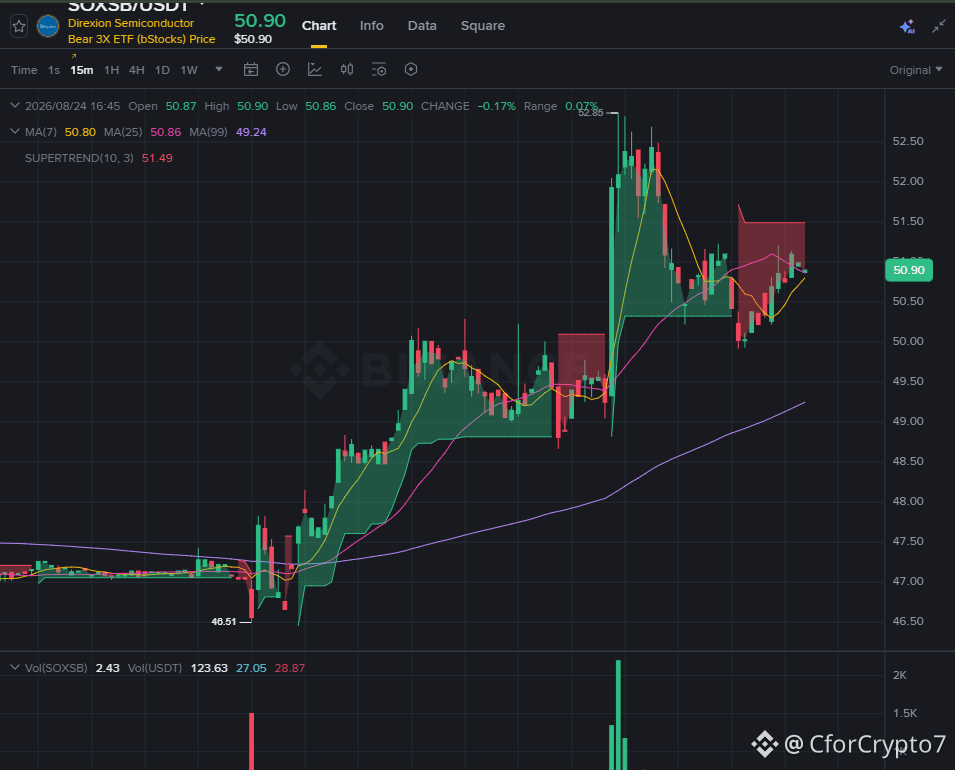Switch to the Chart tab
Image resolution: width=955 pixels, height=770 pixels.
[x=319, y=26]
